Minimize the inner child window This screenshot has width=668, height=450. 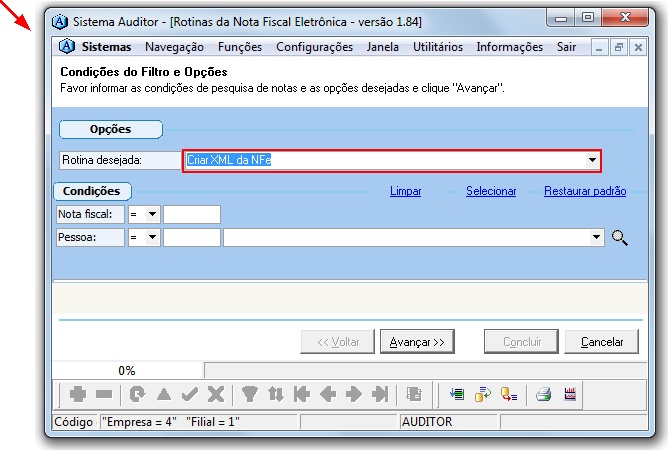coord(599,48)
